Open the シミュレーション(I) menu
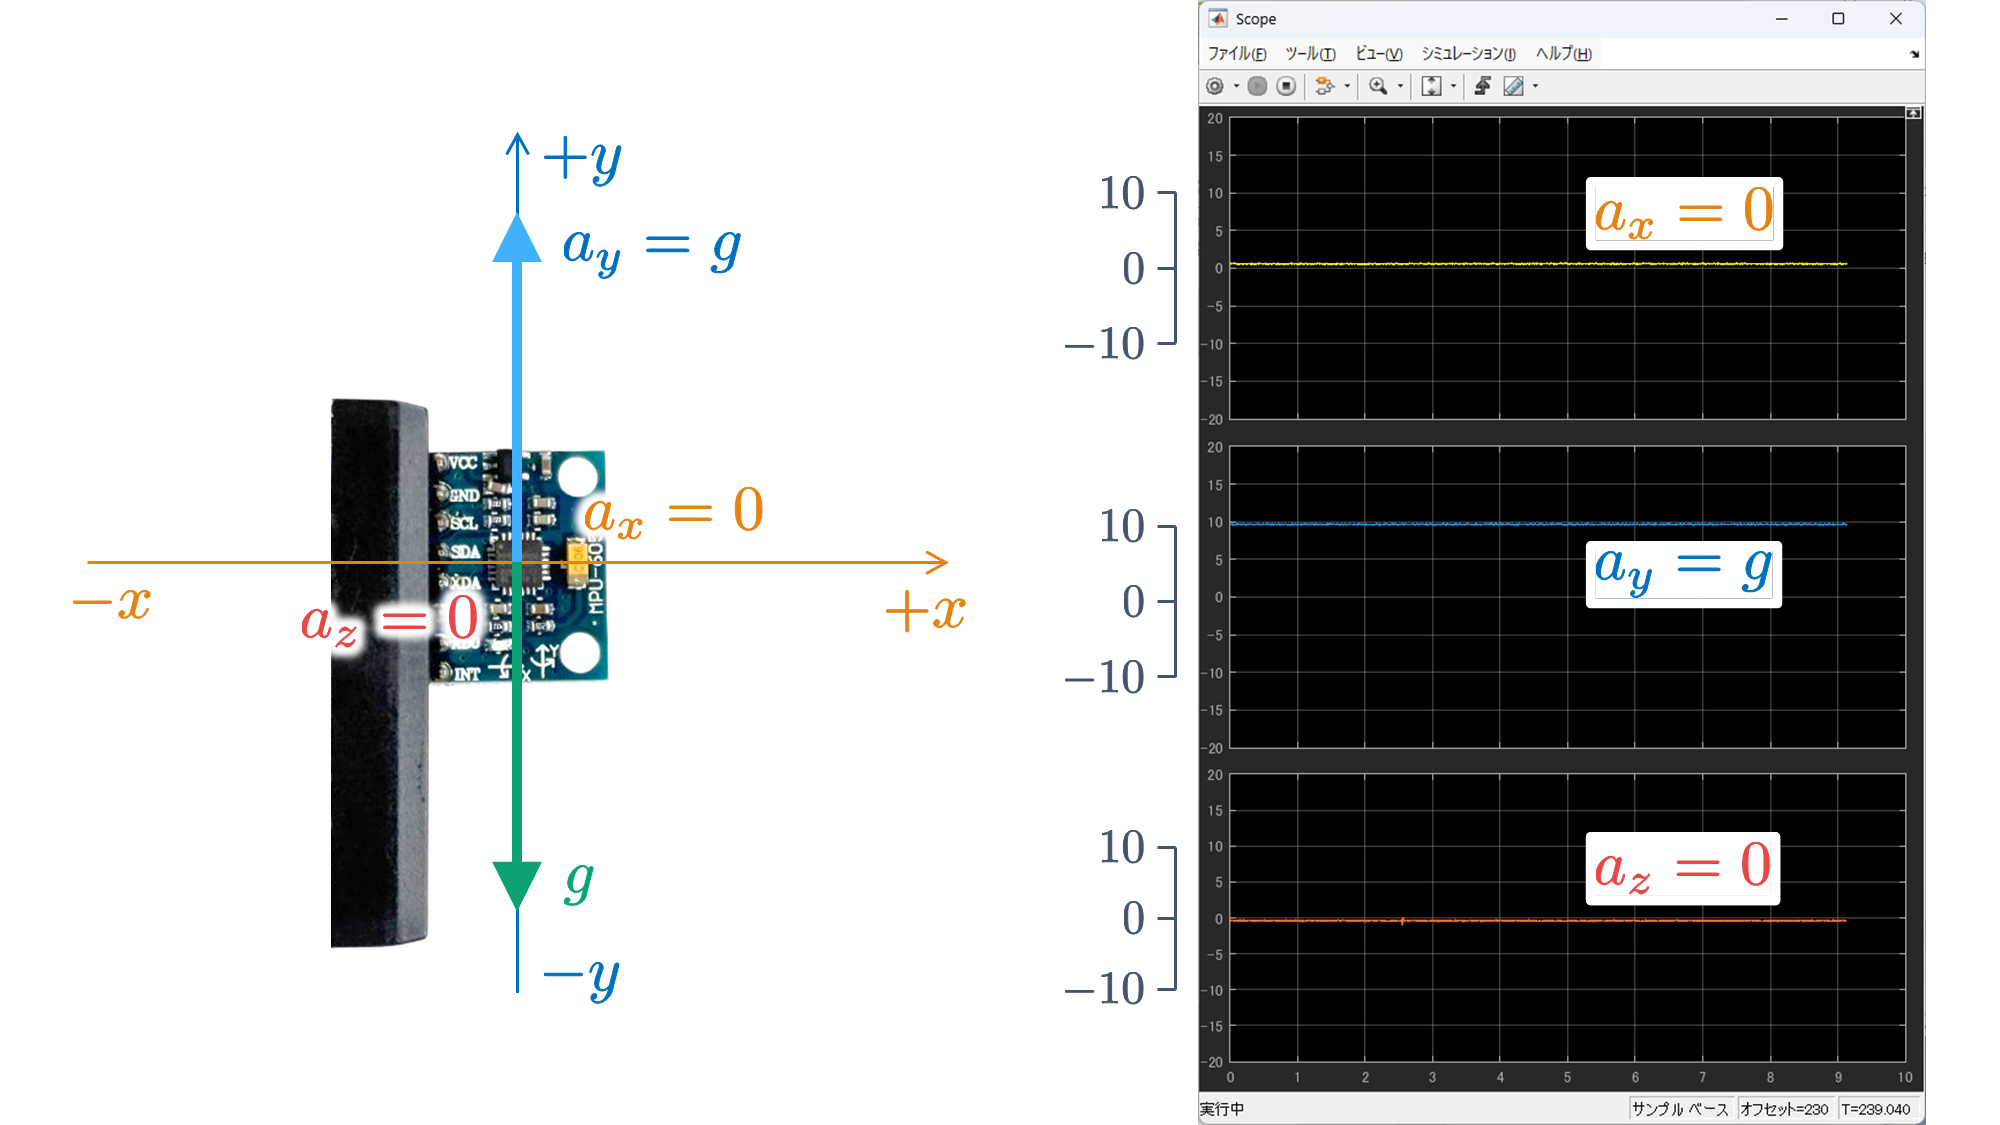This screenshot has height=1125, width=2000. pyautogui.click(x=1468, y=54)
